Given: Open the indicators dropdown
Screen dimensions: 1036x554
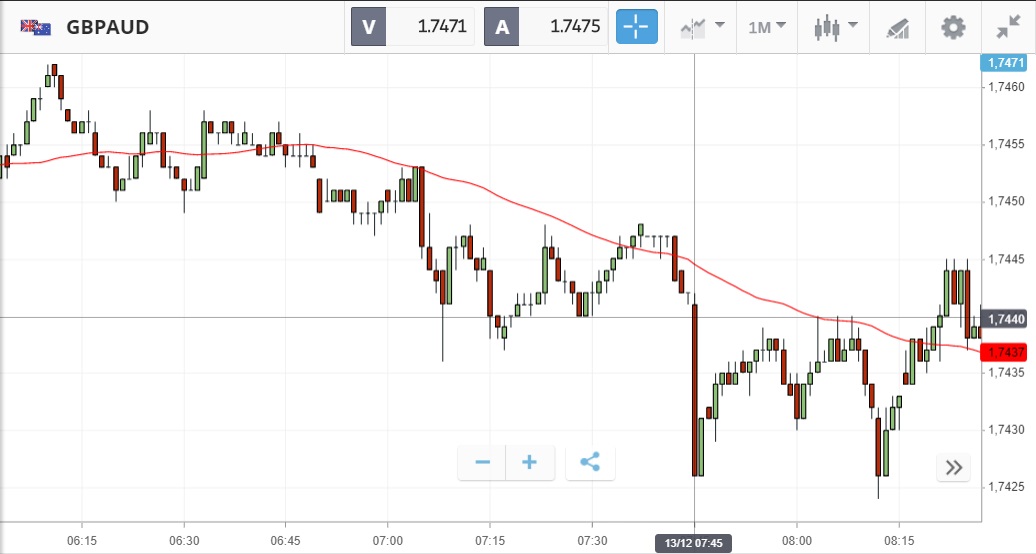Looking at the screenshot, I should (x=702, y=27).
